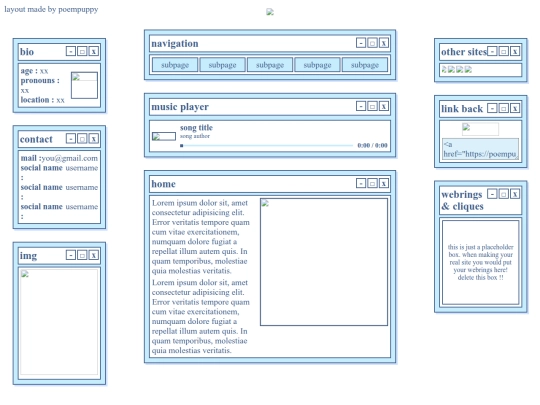Click the 'song title' text
This screenshot has height=405, width=540.
tap(196, 128)
